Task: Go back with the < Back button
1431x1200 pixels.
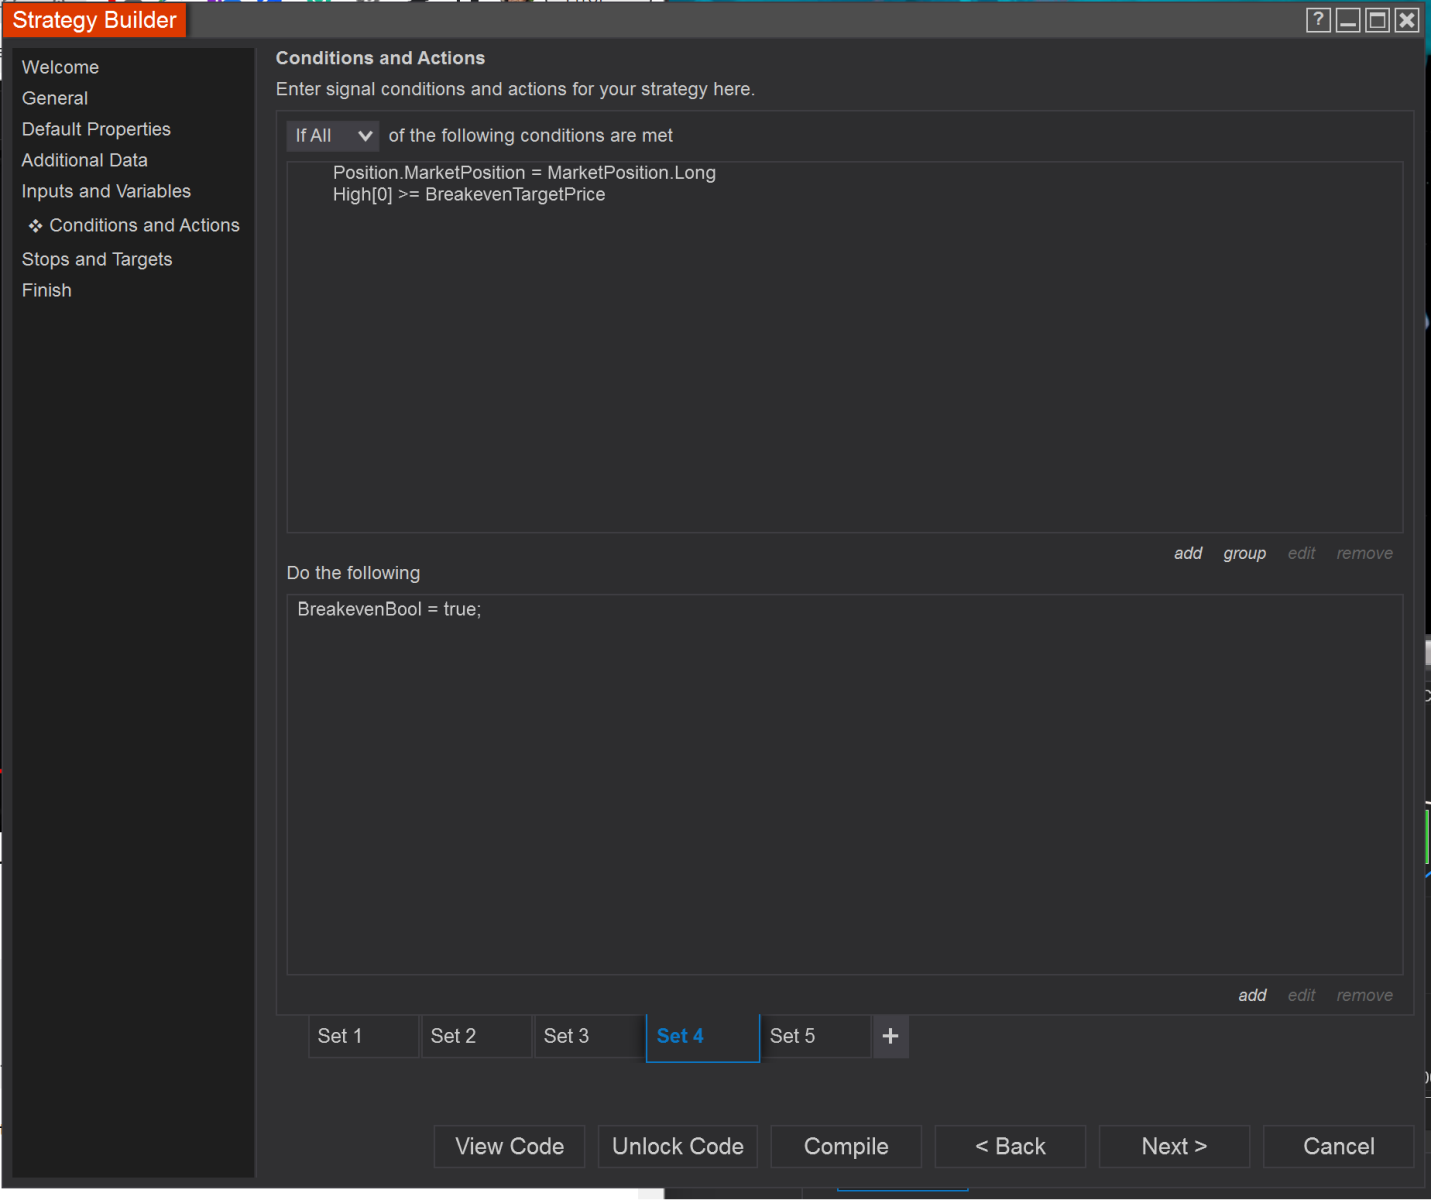Action: click(1010, 1146)
